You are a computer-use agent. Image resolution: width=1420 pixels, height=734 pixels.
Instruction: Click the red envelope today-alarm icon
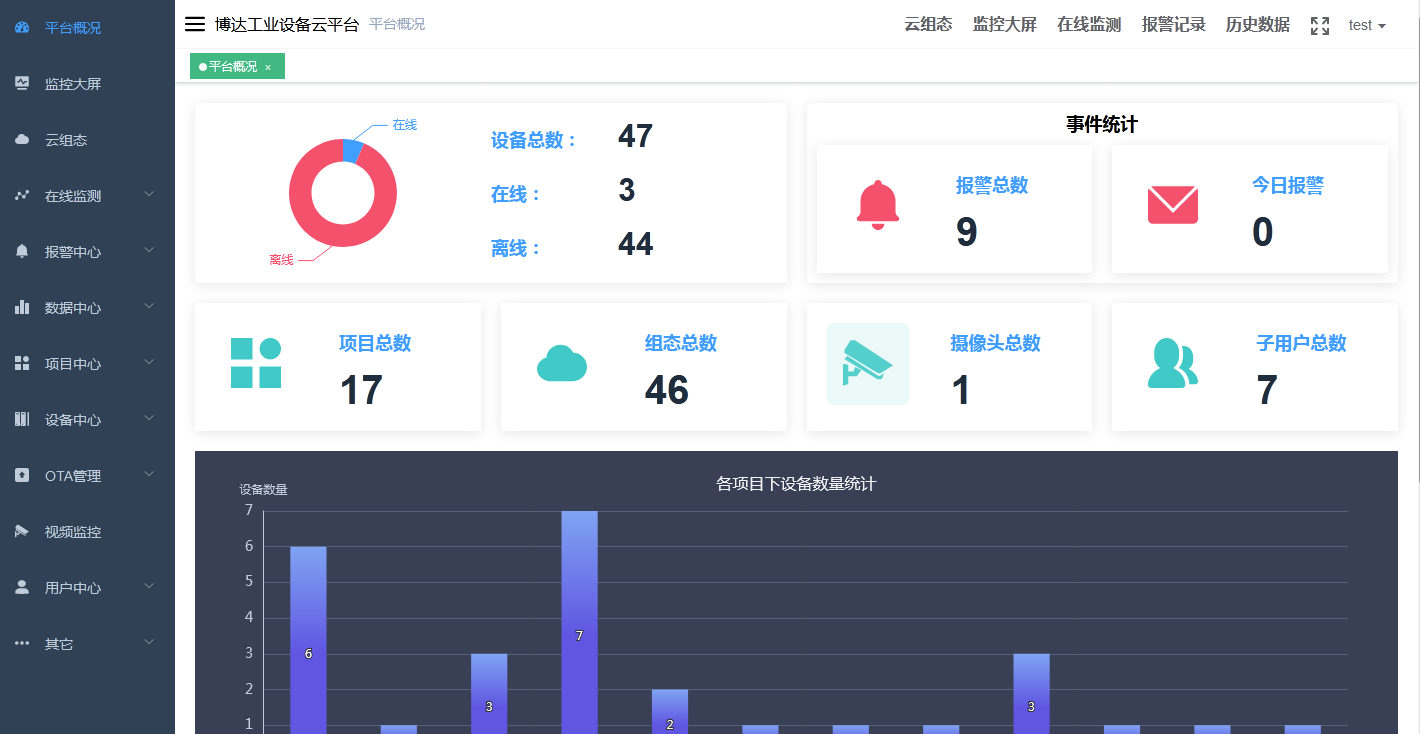coord(1172,205)
